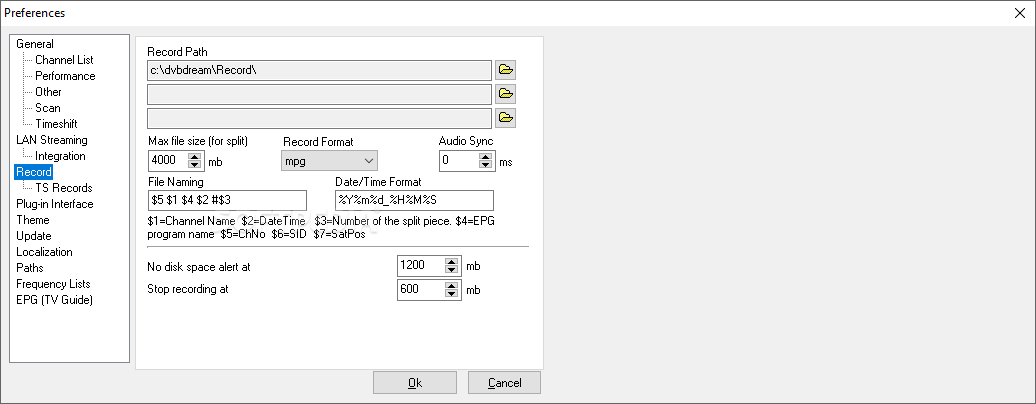Open Theme settings page
The width and height of the screenshot is (1036, 404).
(33, 220)
